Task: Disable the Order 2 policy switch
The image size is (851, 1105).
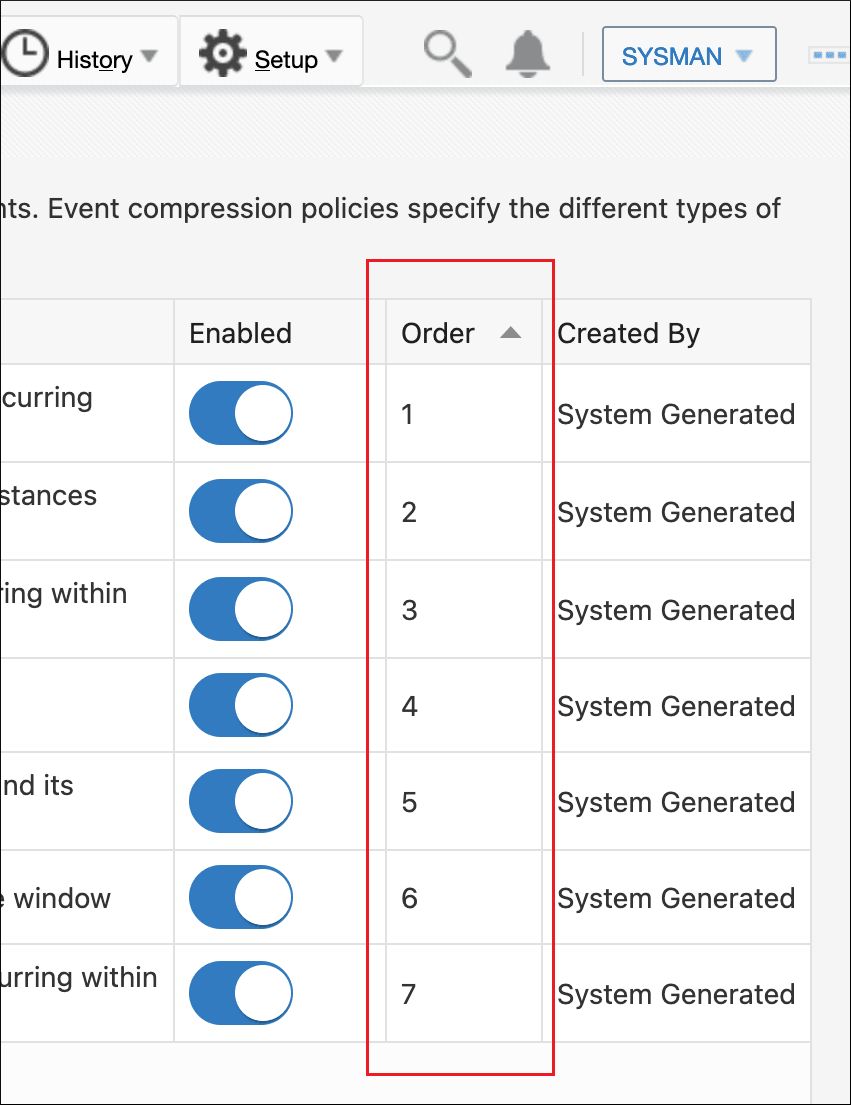Action: 241,511
